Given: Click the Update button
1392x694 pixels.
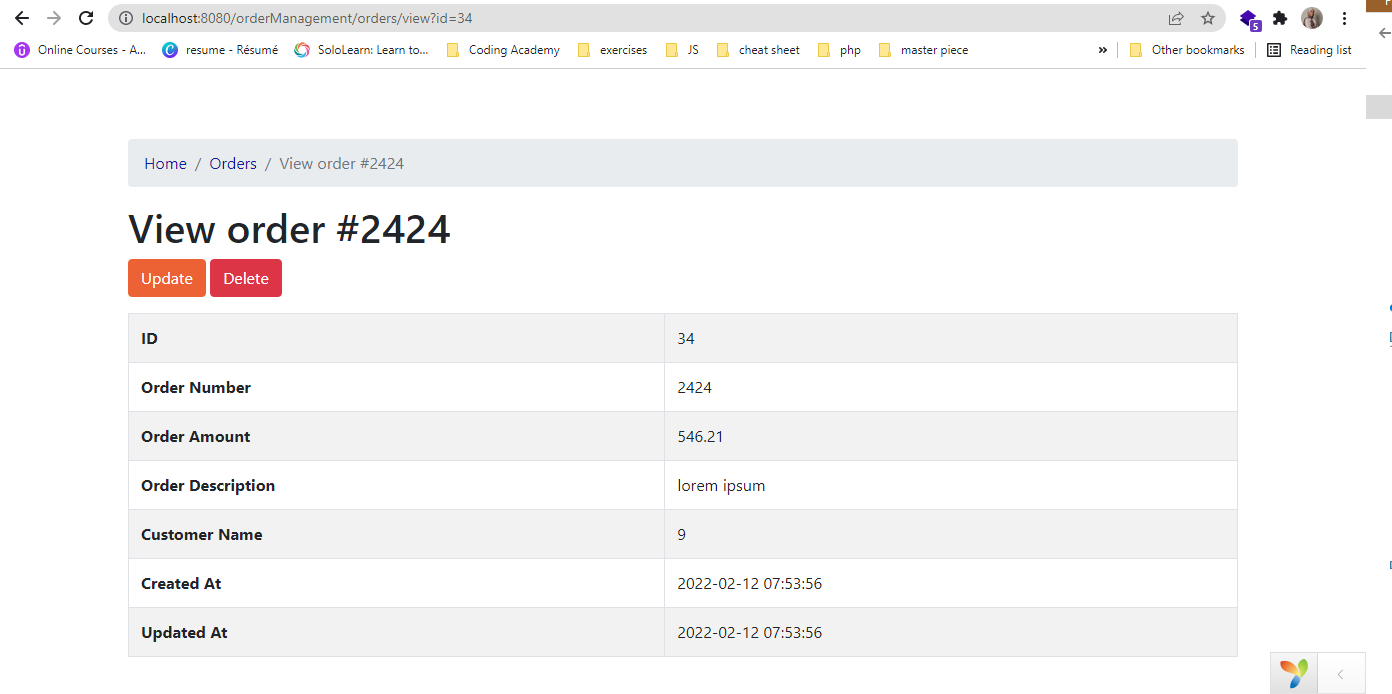Looking at the screenshot, I should coord(166,278).
